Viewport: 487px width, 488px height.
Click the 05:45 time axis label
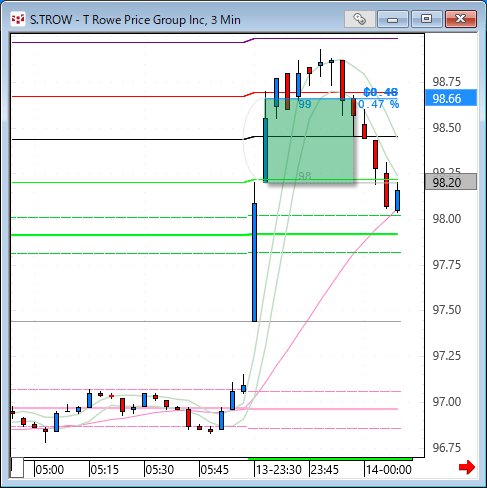point(214,470)
